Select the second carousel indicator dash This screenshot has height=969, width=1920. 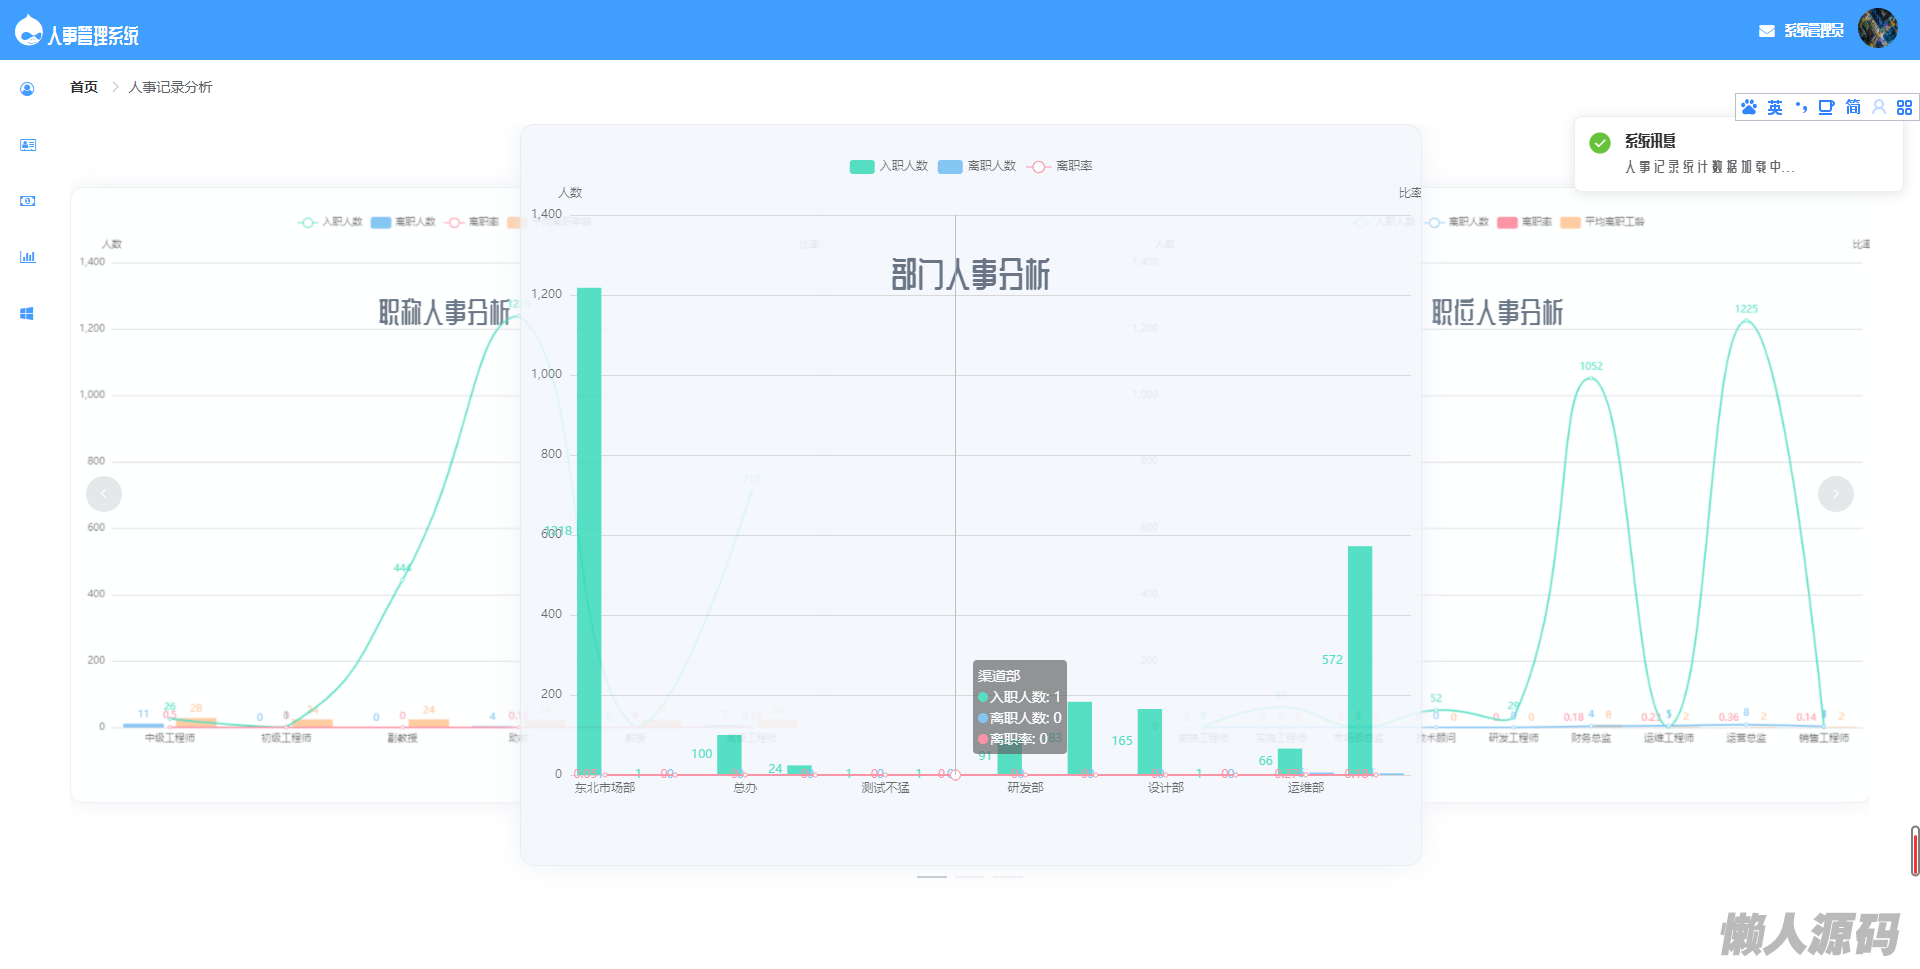[970, 877]
